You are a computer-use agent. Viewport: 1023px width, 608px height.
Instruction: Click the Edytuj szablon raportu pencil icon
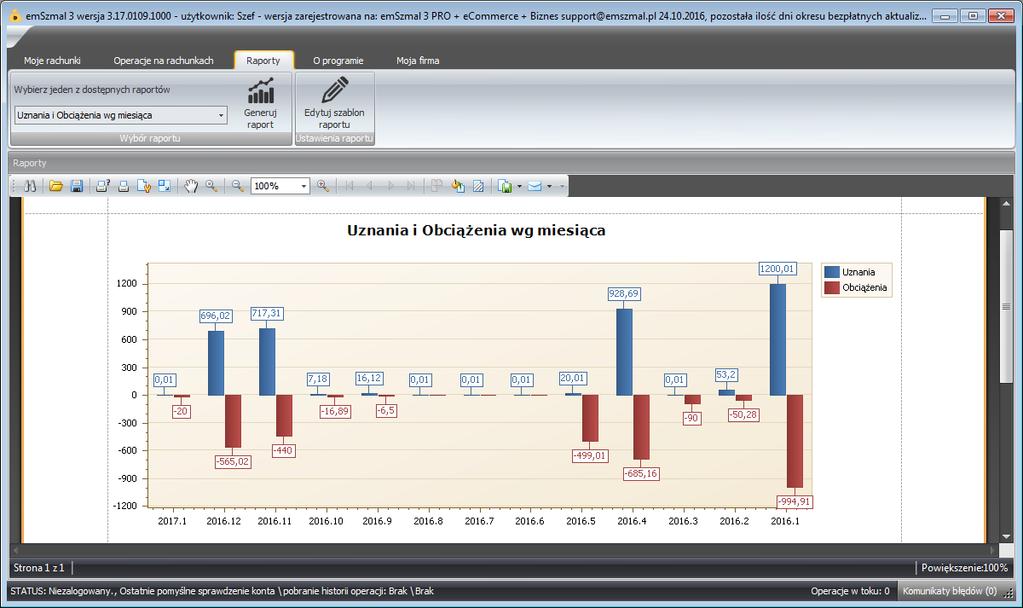coord(335,90)
